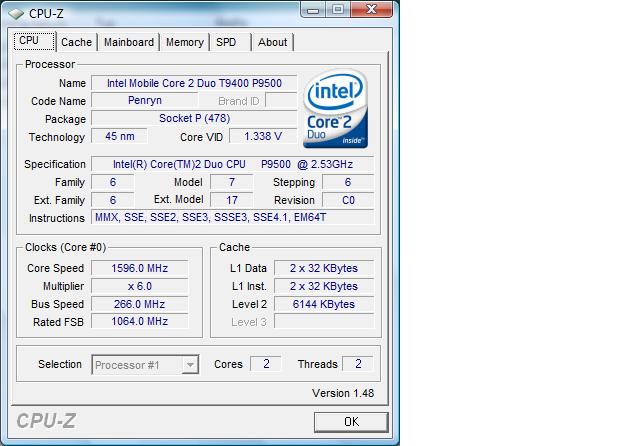
Task: Click the CPU-Z title bar icon
Action: click(15, 13)
